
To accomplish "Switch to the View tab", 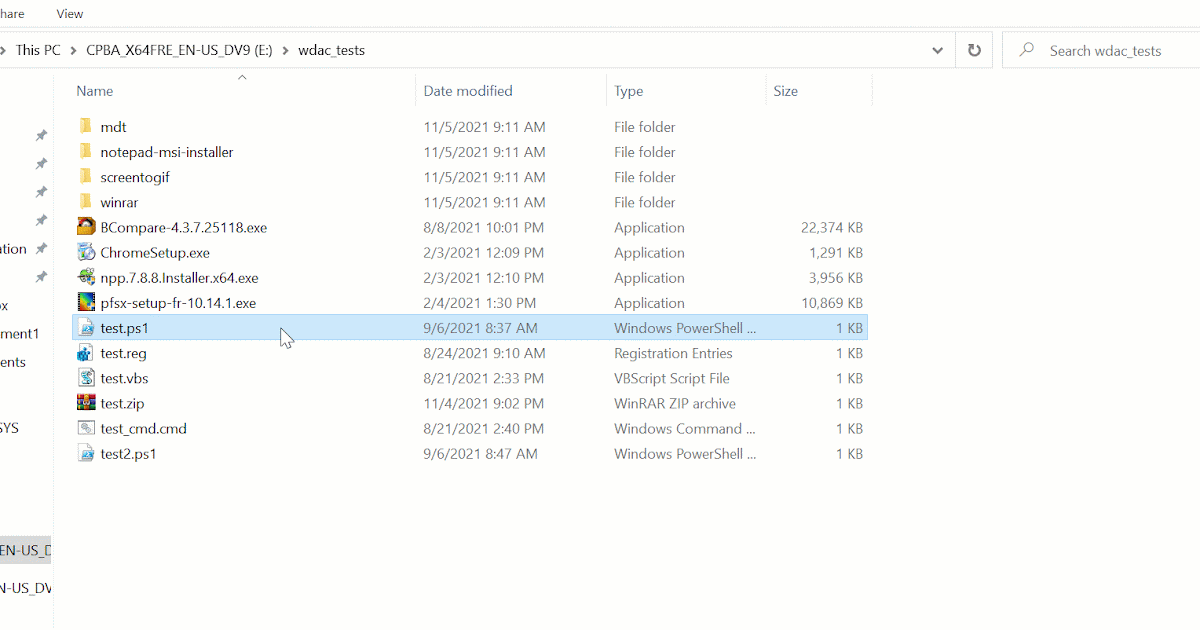I will [69, 13].
